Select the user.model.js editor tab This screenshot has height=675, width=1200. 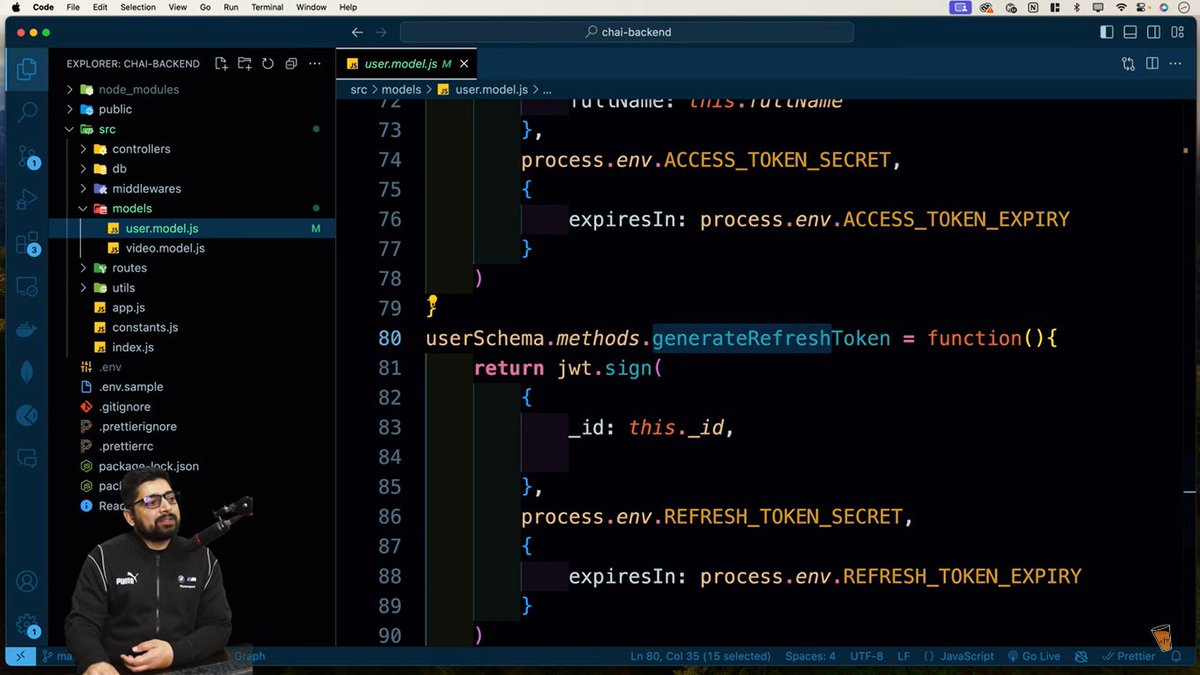pos(405,63)
